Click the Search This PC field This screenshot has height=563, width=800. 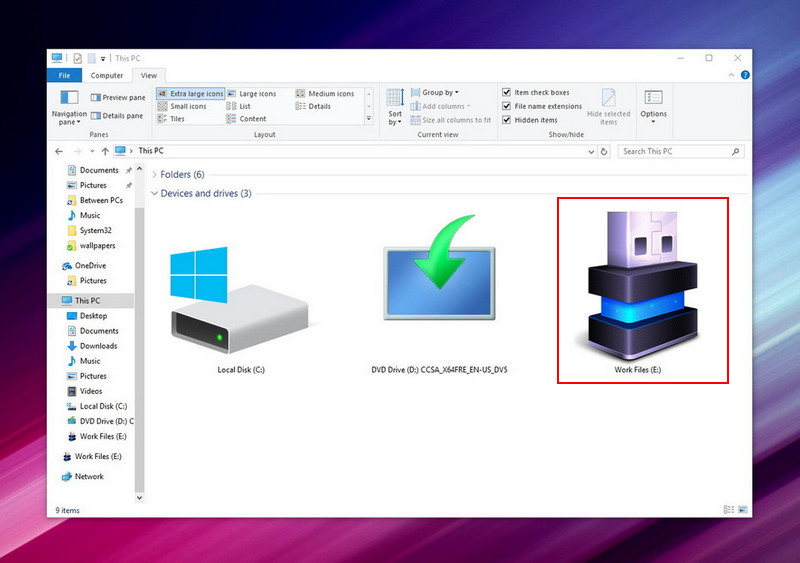pyautogui.click(x=681, y=152)
